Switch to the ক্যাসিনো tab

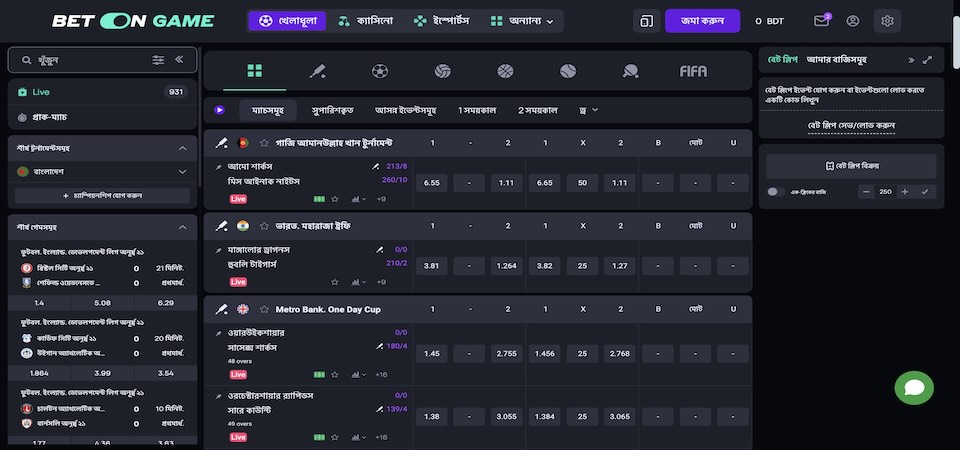coord(365,21)
